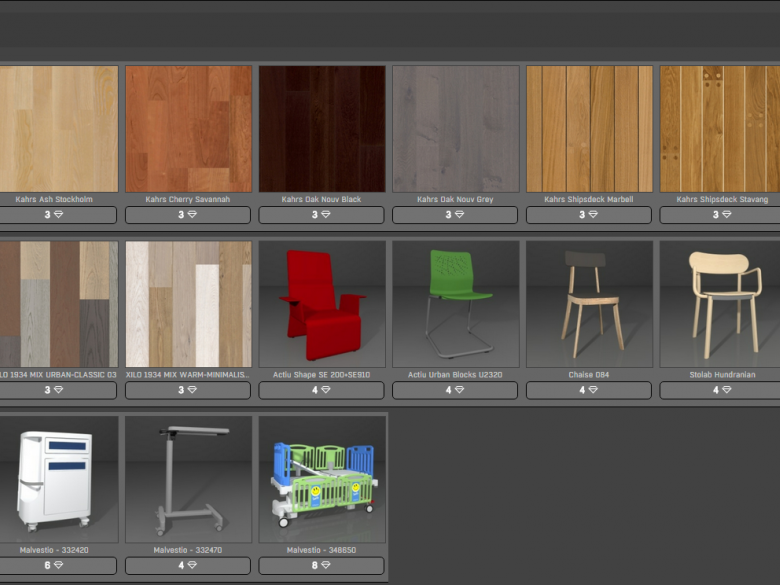Buy Kahrs Ash Stockholm for 3 gems
This screenshot has width=780, height=585.
click(x=58, y=215)
